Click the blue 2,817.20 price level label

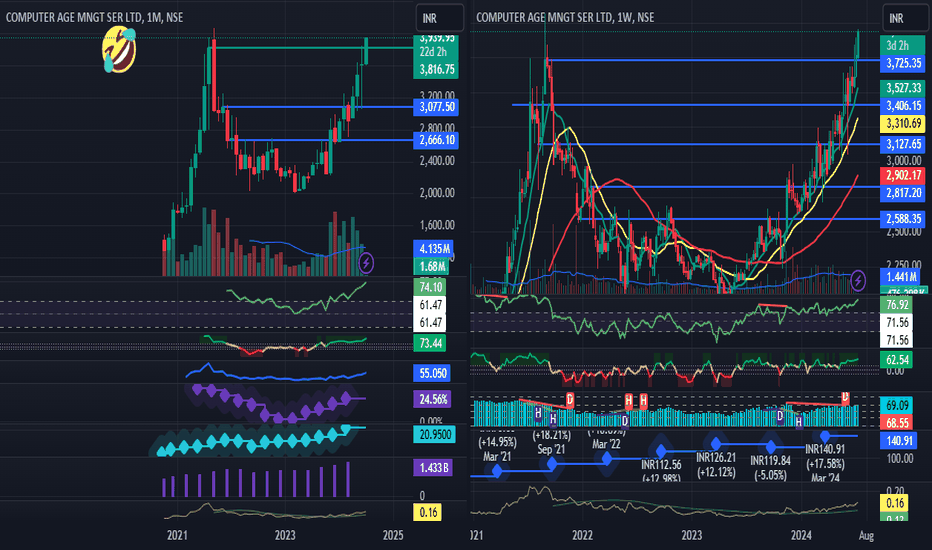point(903,193)
